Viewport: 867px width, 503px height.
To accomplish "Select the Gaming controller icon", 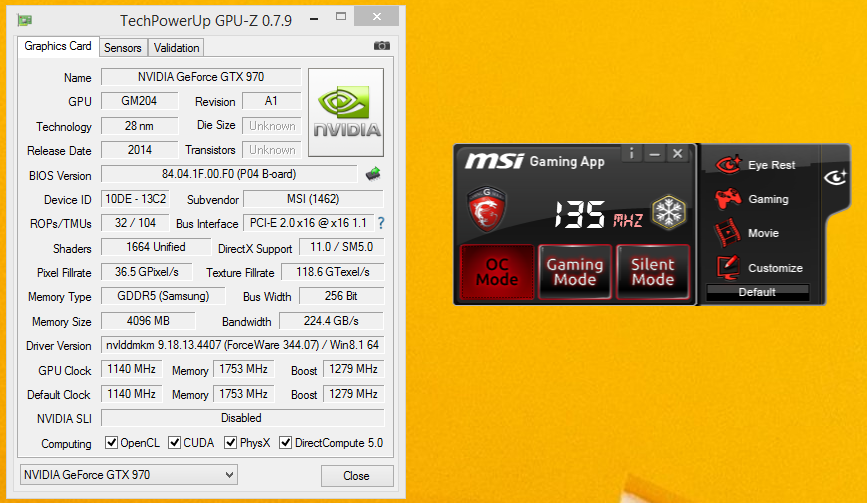I will click(x=728, y=198).
